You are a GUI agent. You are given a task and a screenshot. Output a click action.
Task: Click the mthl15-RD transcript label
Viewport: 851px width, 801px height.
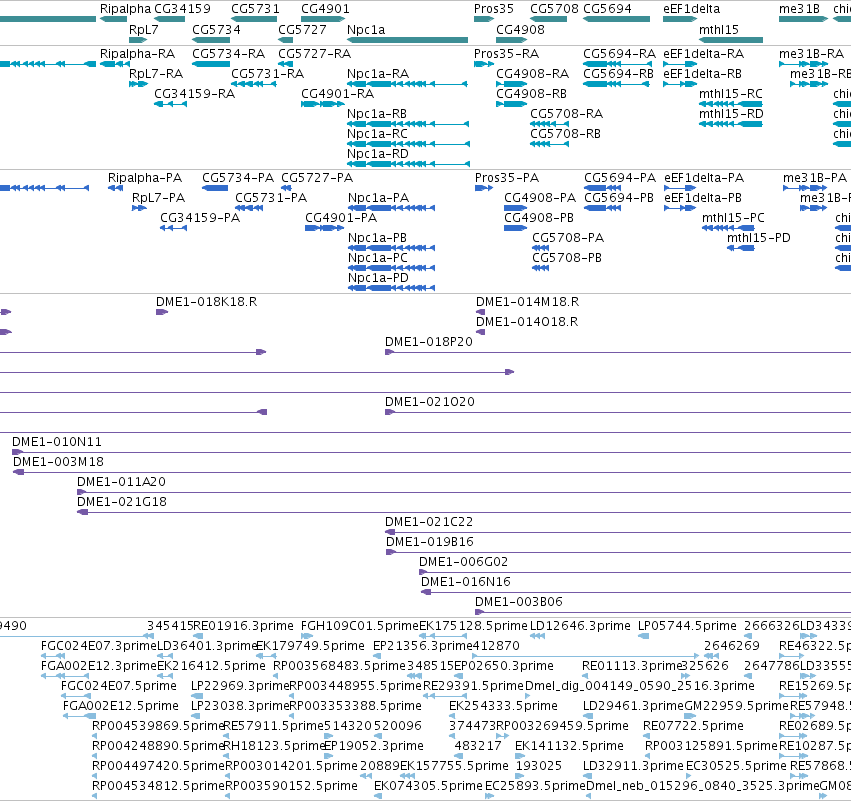click(x=731, y=114)
